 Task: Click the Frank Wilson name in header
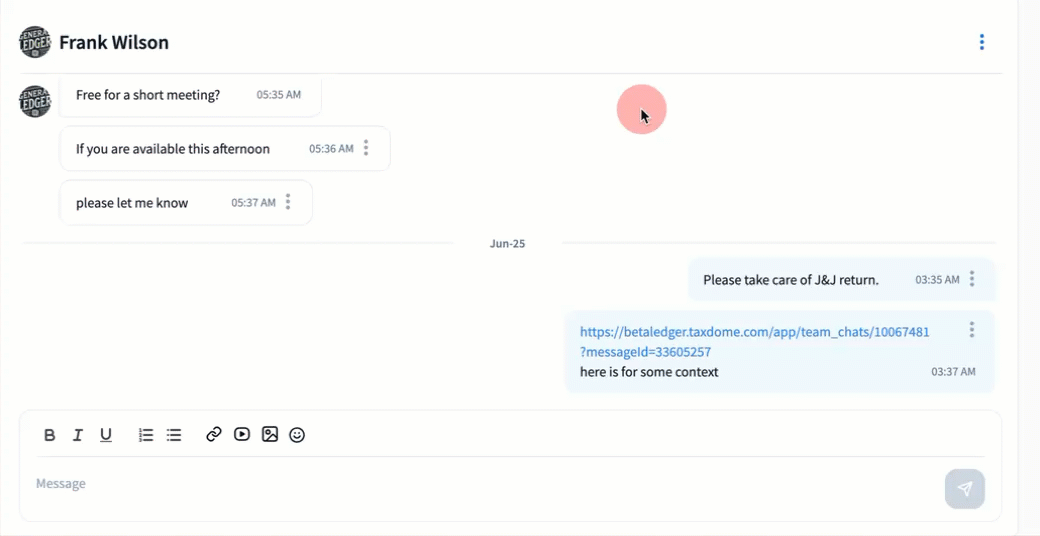[x=114, y=43]
